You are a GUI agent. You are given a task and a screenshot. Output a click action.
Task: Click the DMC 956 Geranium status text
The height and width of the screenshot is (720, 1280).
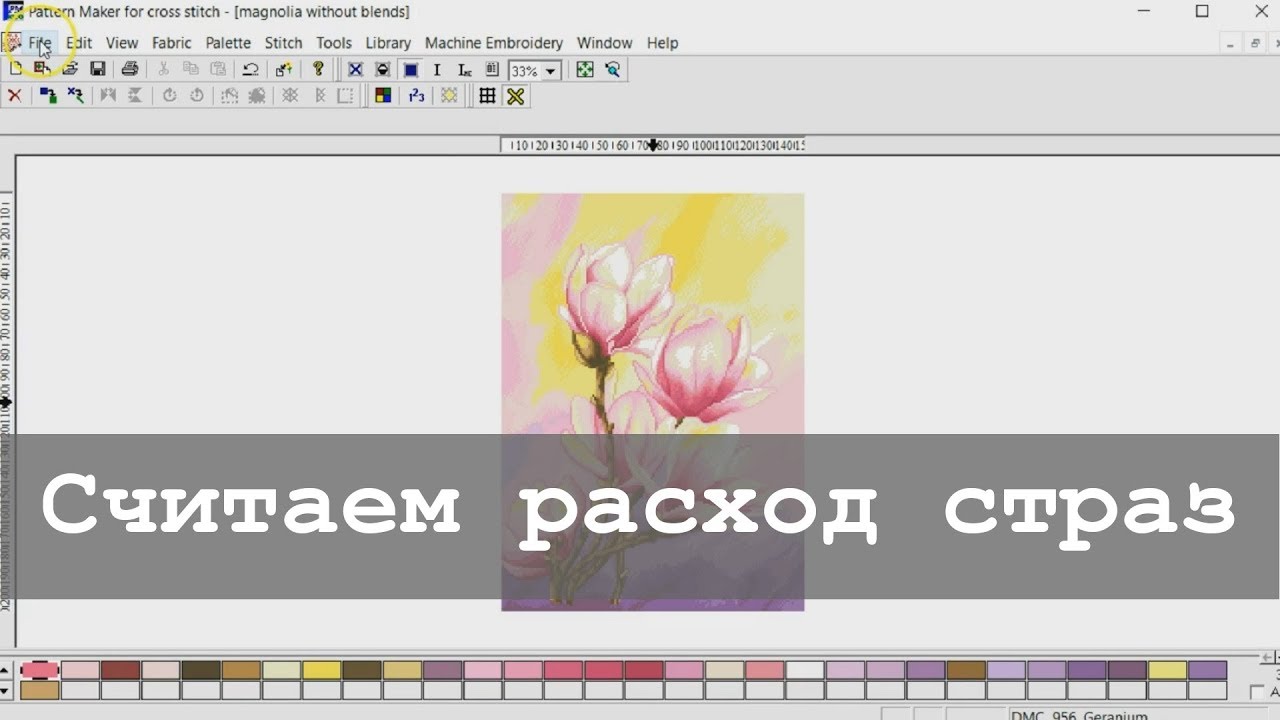(x=1079, y=715)
